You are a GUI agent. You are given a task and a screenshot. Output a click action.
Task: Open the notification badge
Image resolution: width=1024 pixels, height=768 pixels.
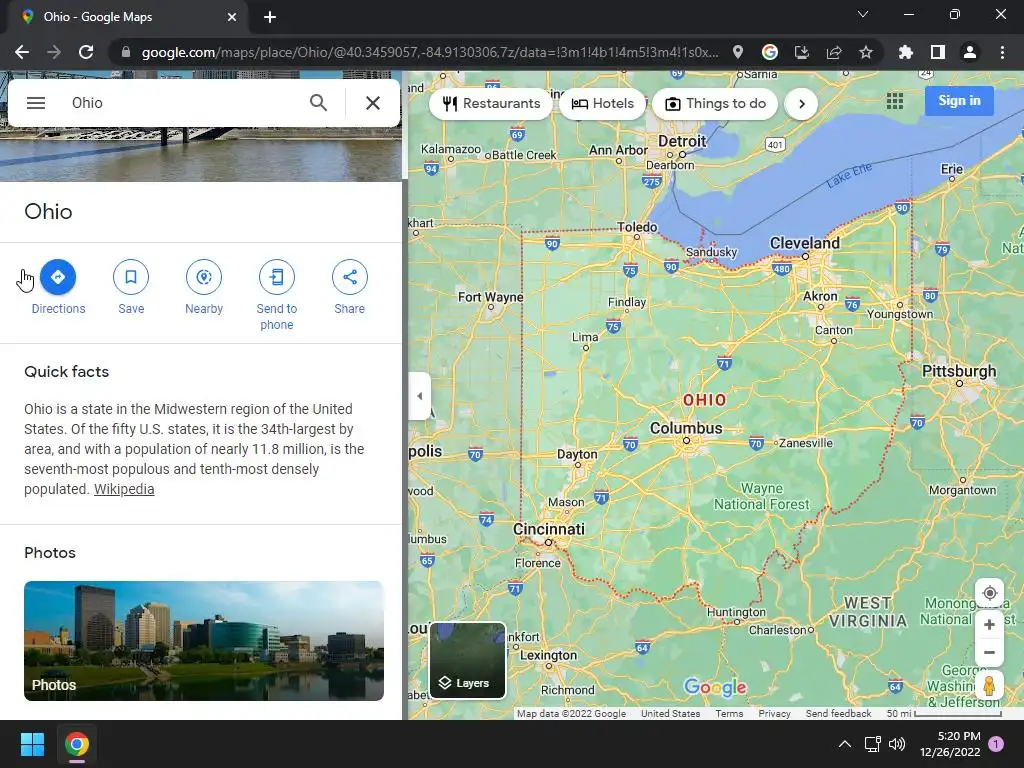(996, 744)
